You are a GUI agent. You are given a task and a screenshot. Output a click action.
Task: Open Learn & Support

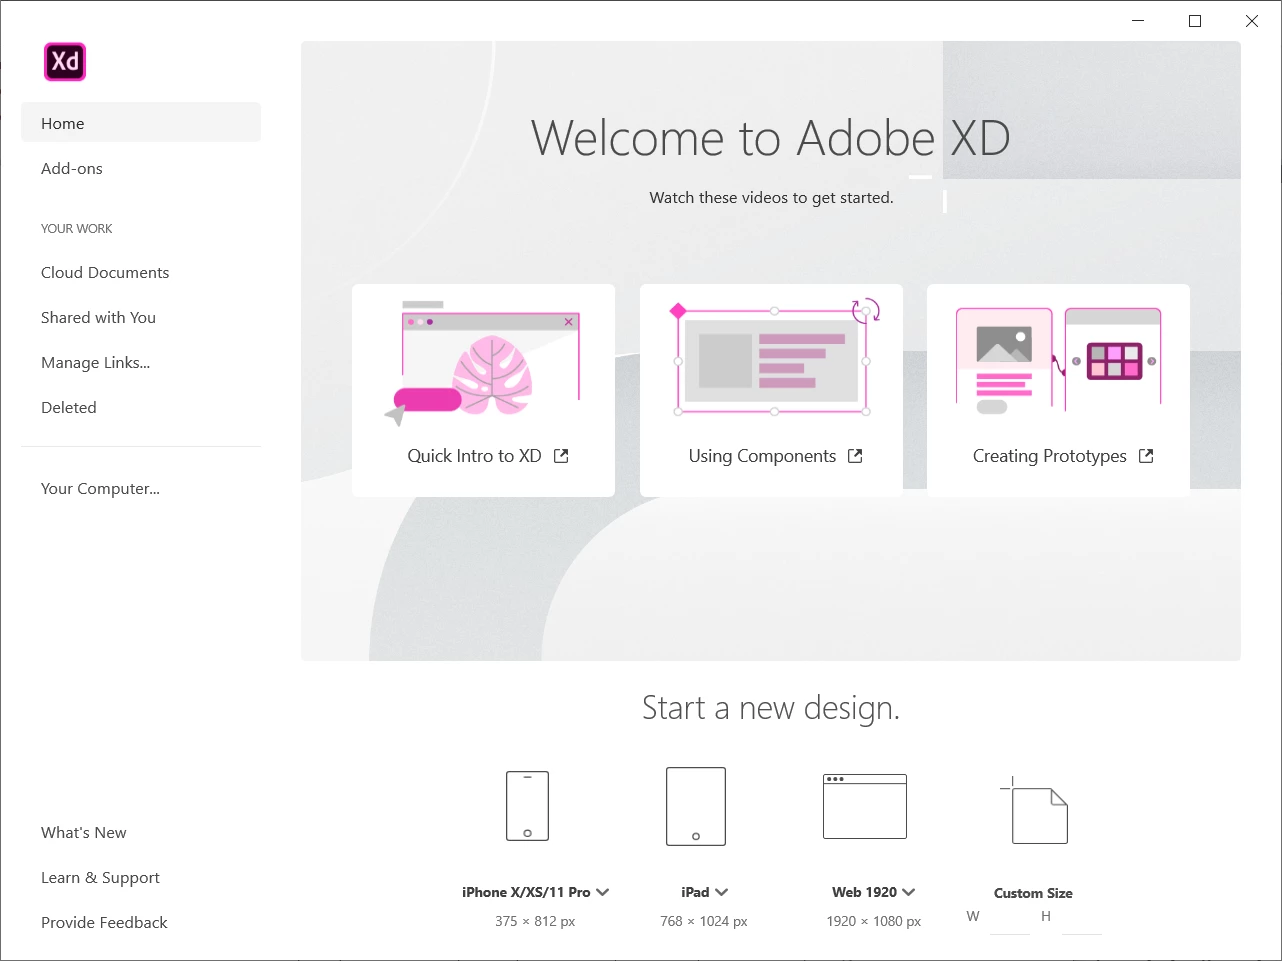100,877
